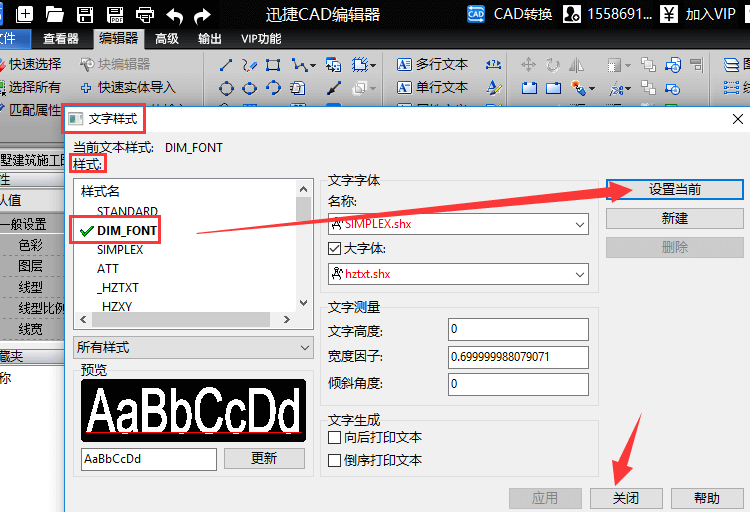Click the Move entities cross-arrow icon
This screenshot has height=512, width=750.
click(529, 65)
